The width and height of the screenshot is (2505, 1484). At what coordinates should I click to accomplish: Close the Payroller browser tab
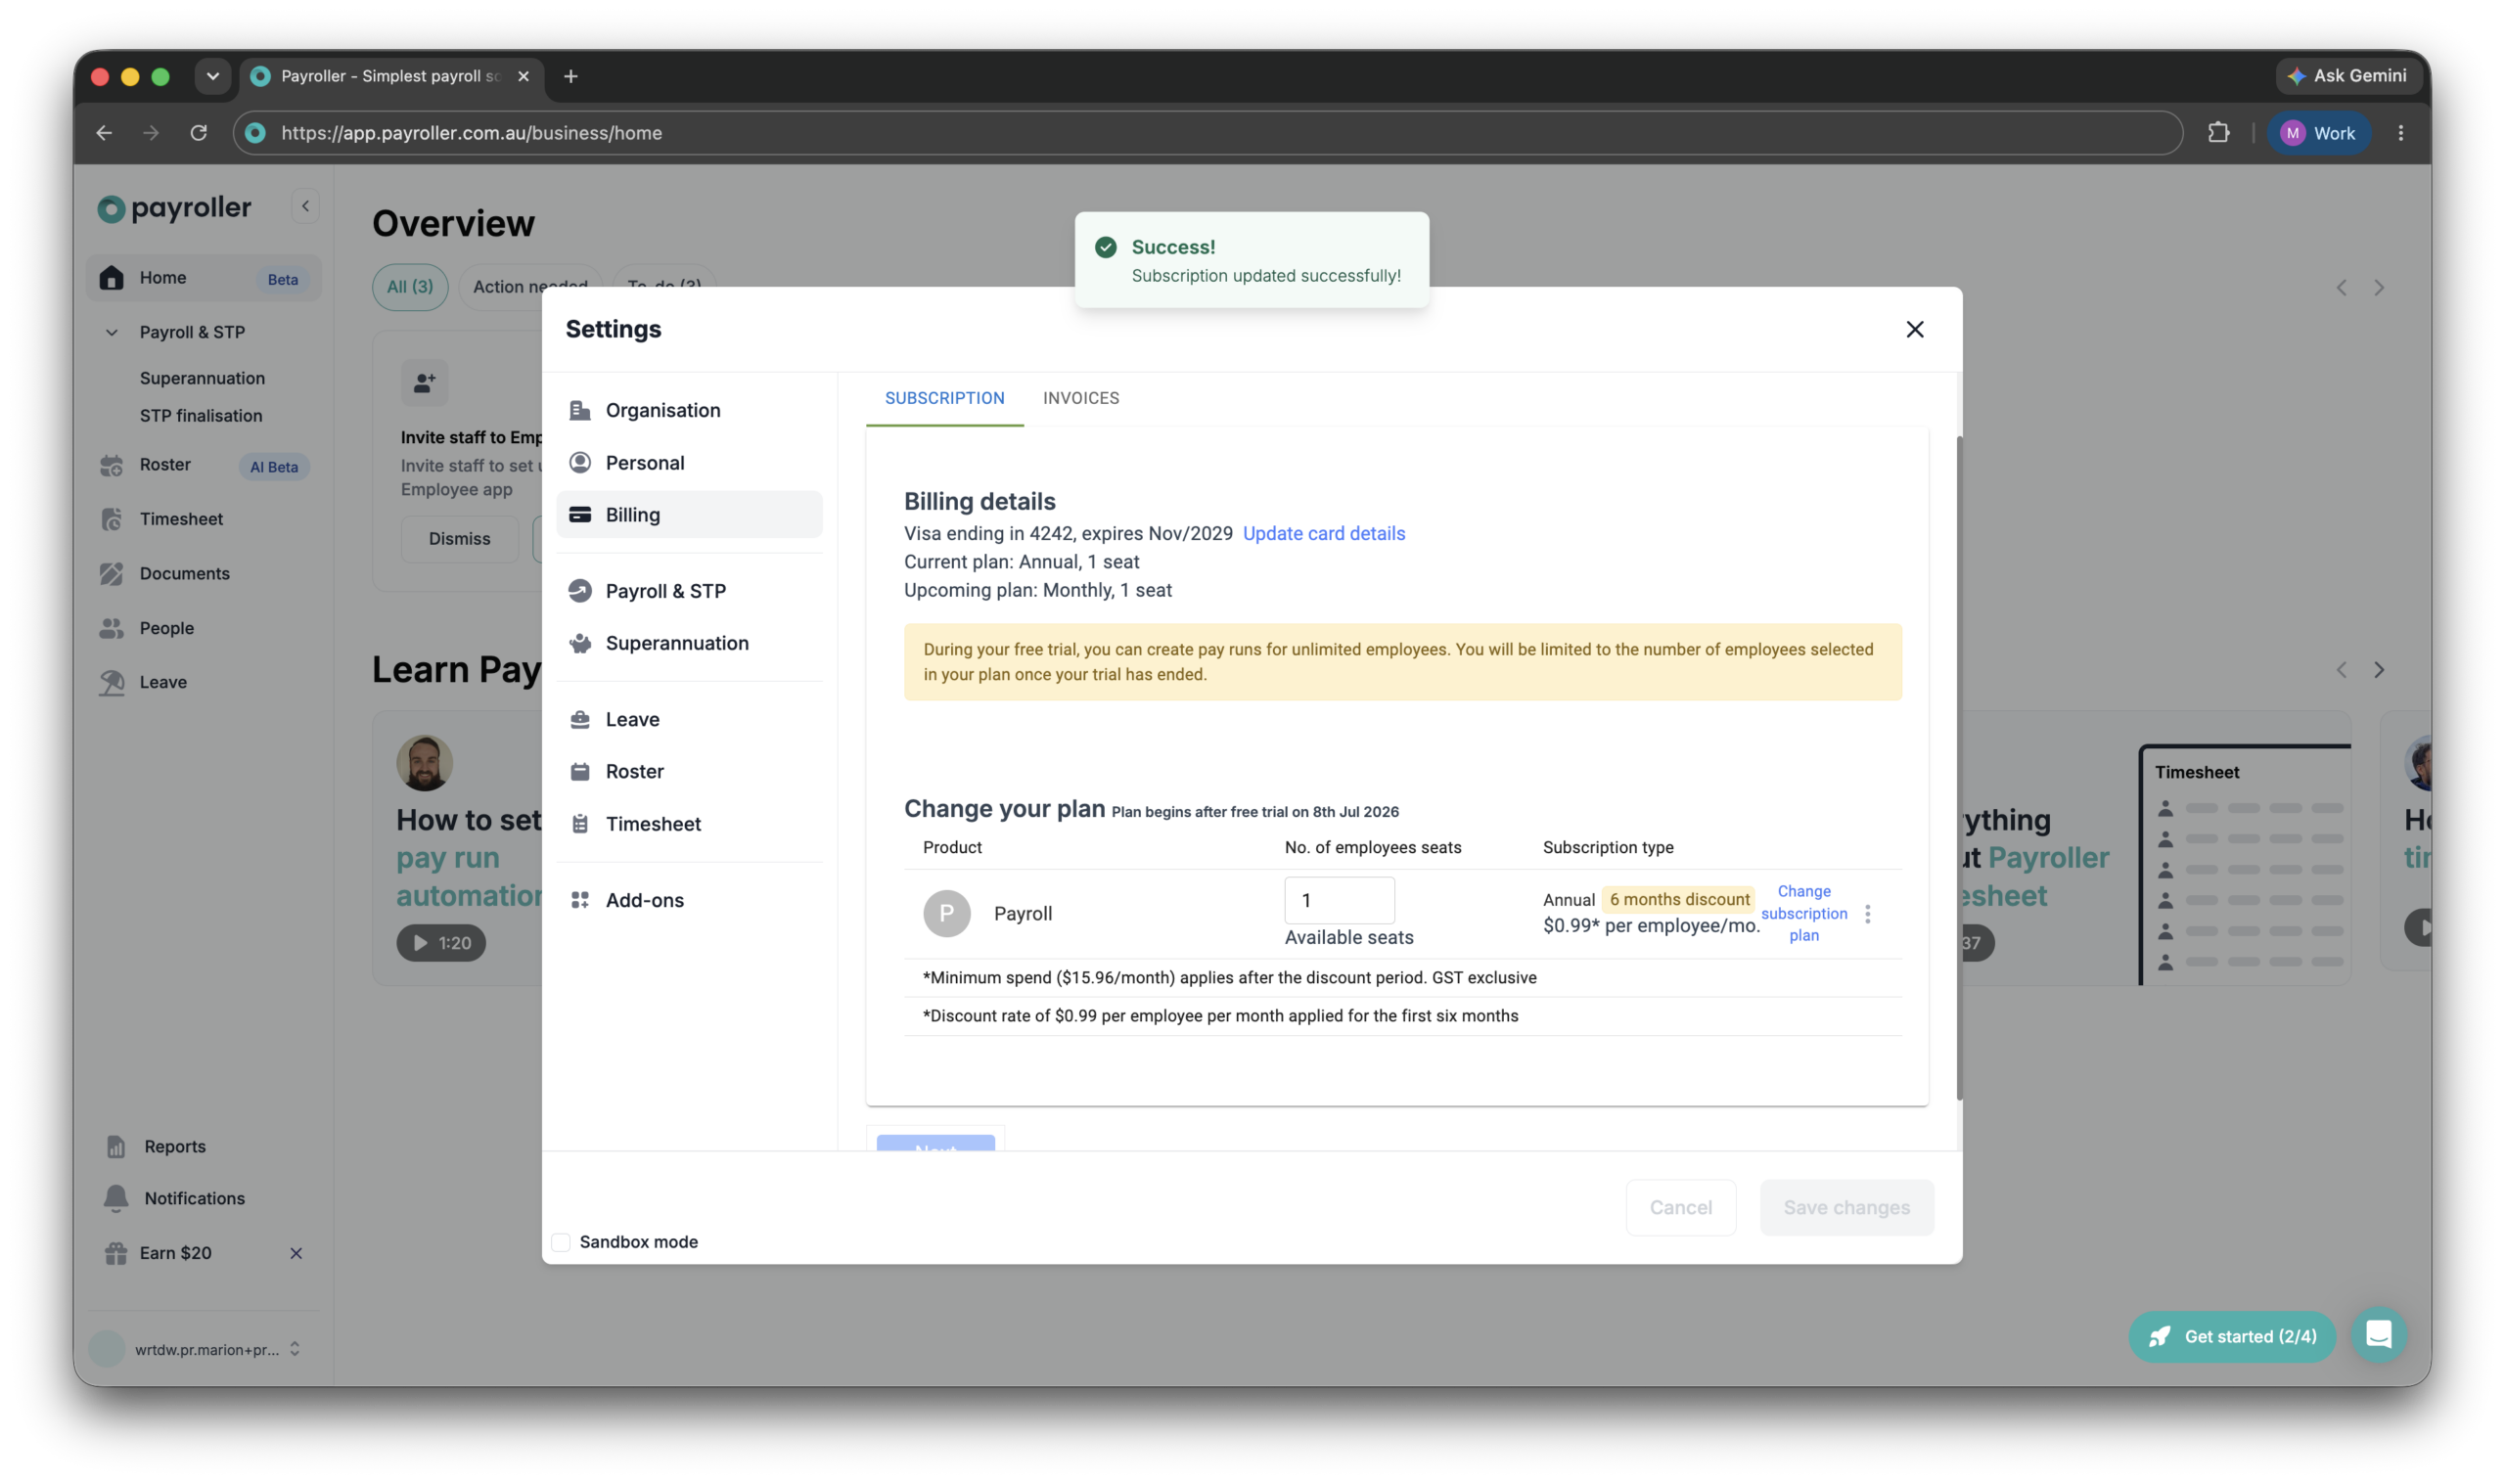pyautogui.click(x=523, y=76)
